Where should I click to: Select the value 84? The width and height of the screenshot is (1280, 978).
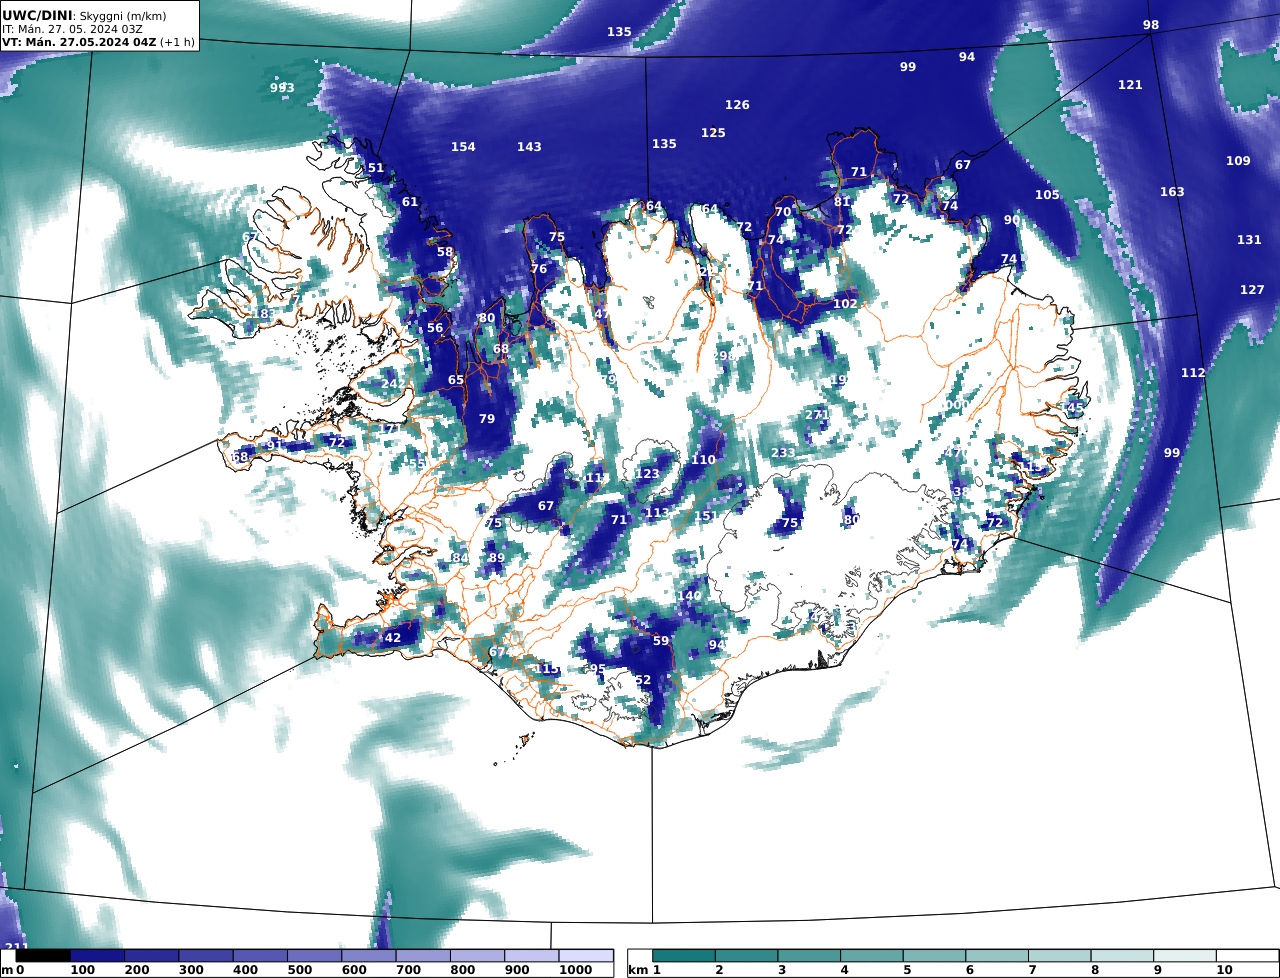(x=460, y=558)
